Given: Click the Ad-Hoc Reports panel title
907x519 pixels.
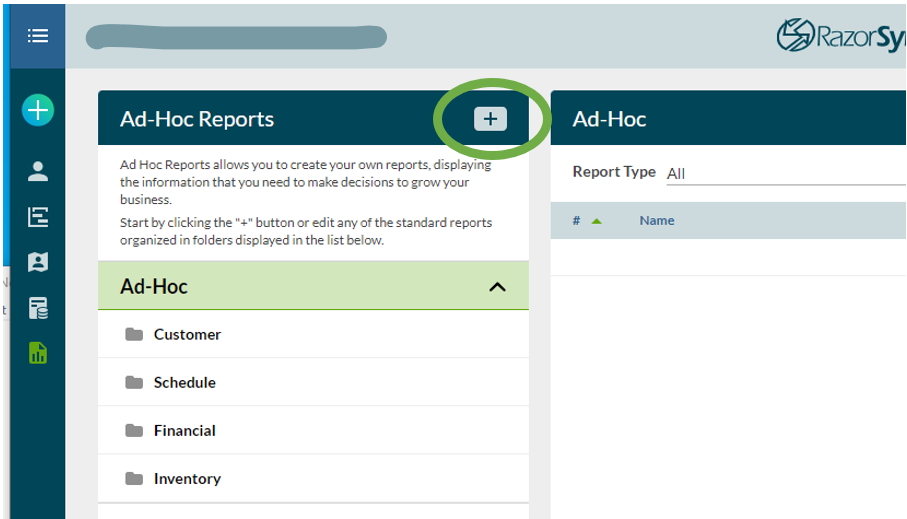Looking at the screenshot, I should (197, 119).
